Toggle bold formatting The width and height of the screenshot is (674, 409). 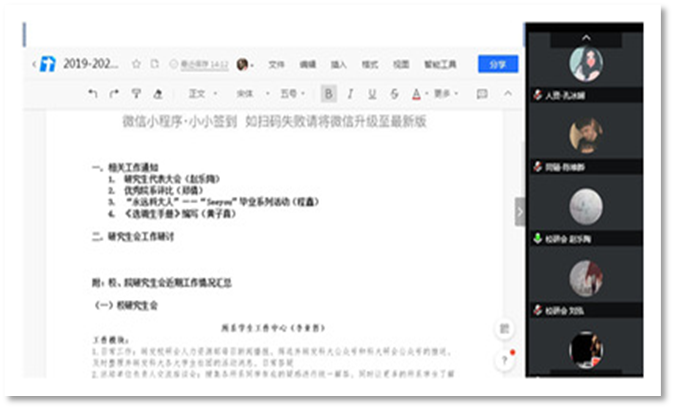(329, 94)
